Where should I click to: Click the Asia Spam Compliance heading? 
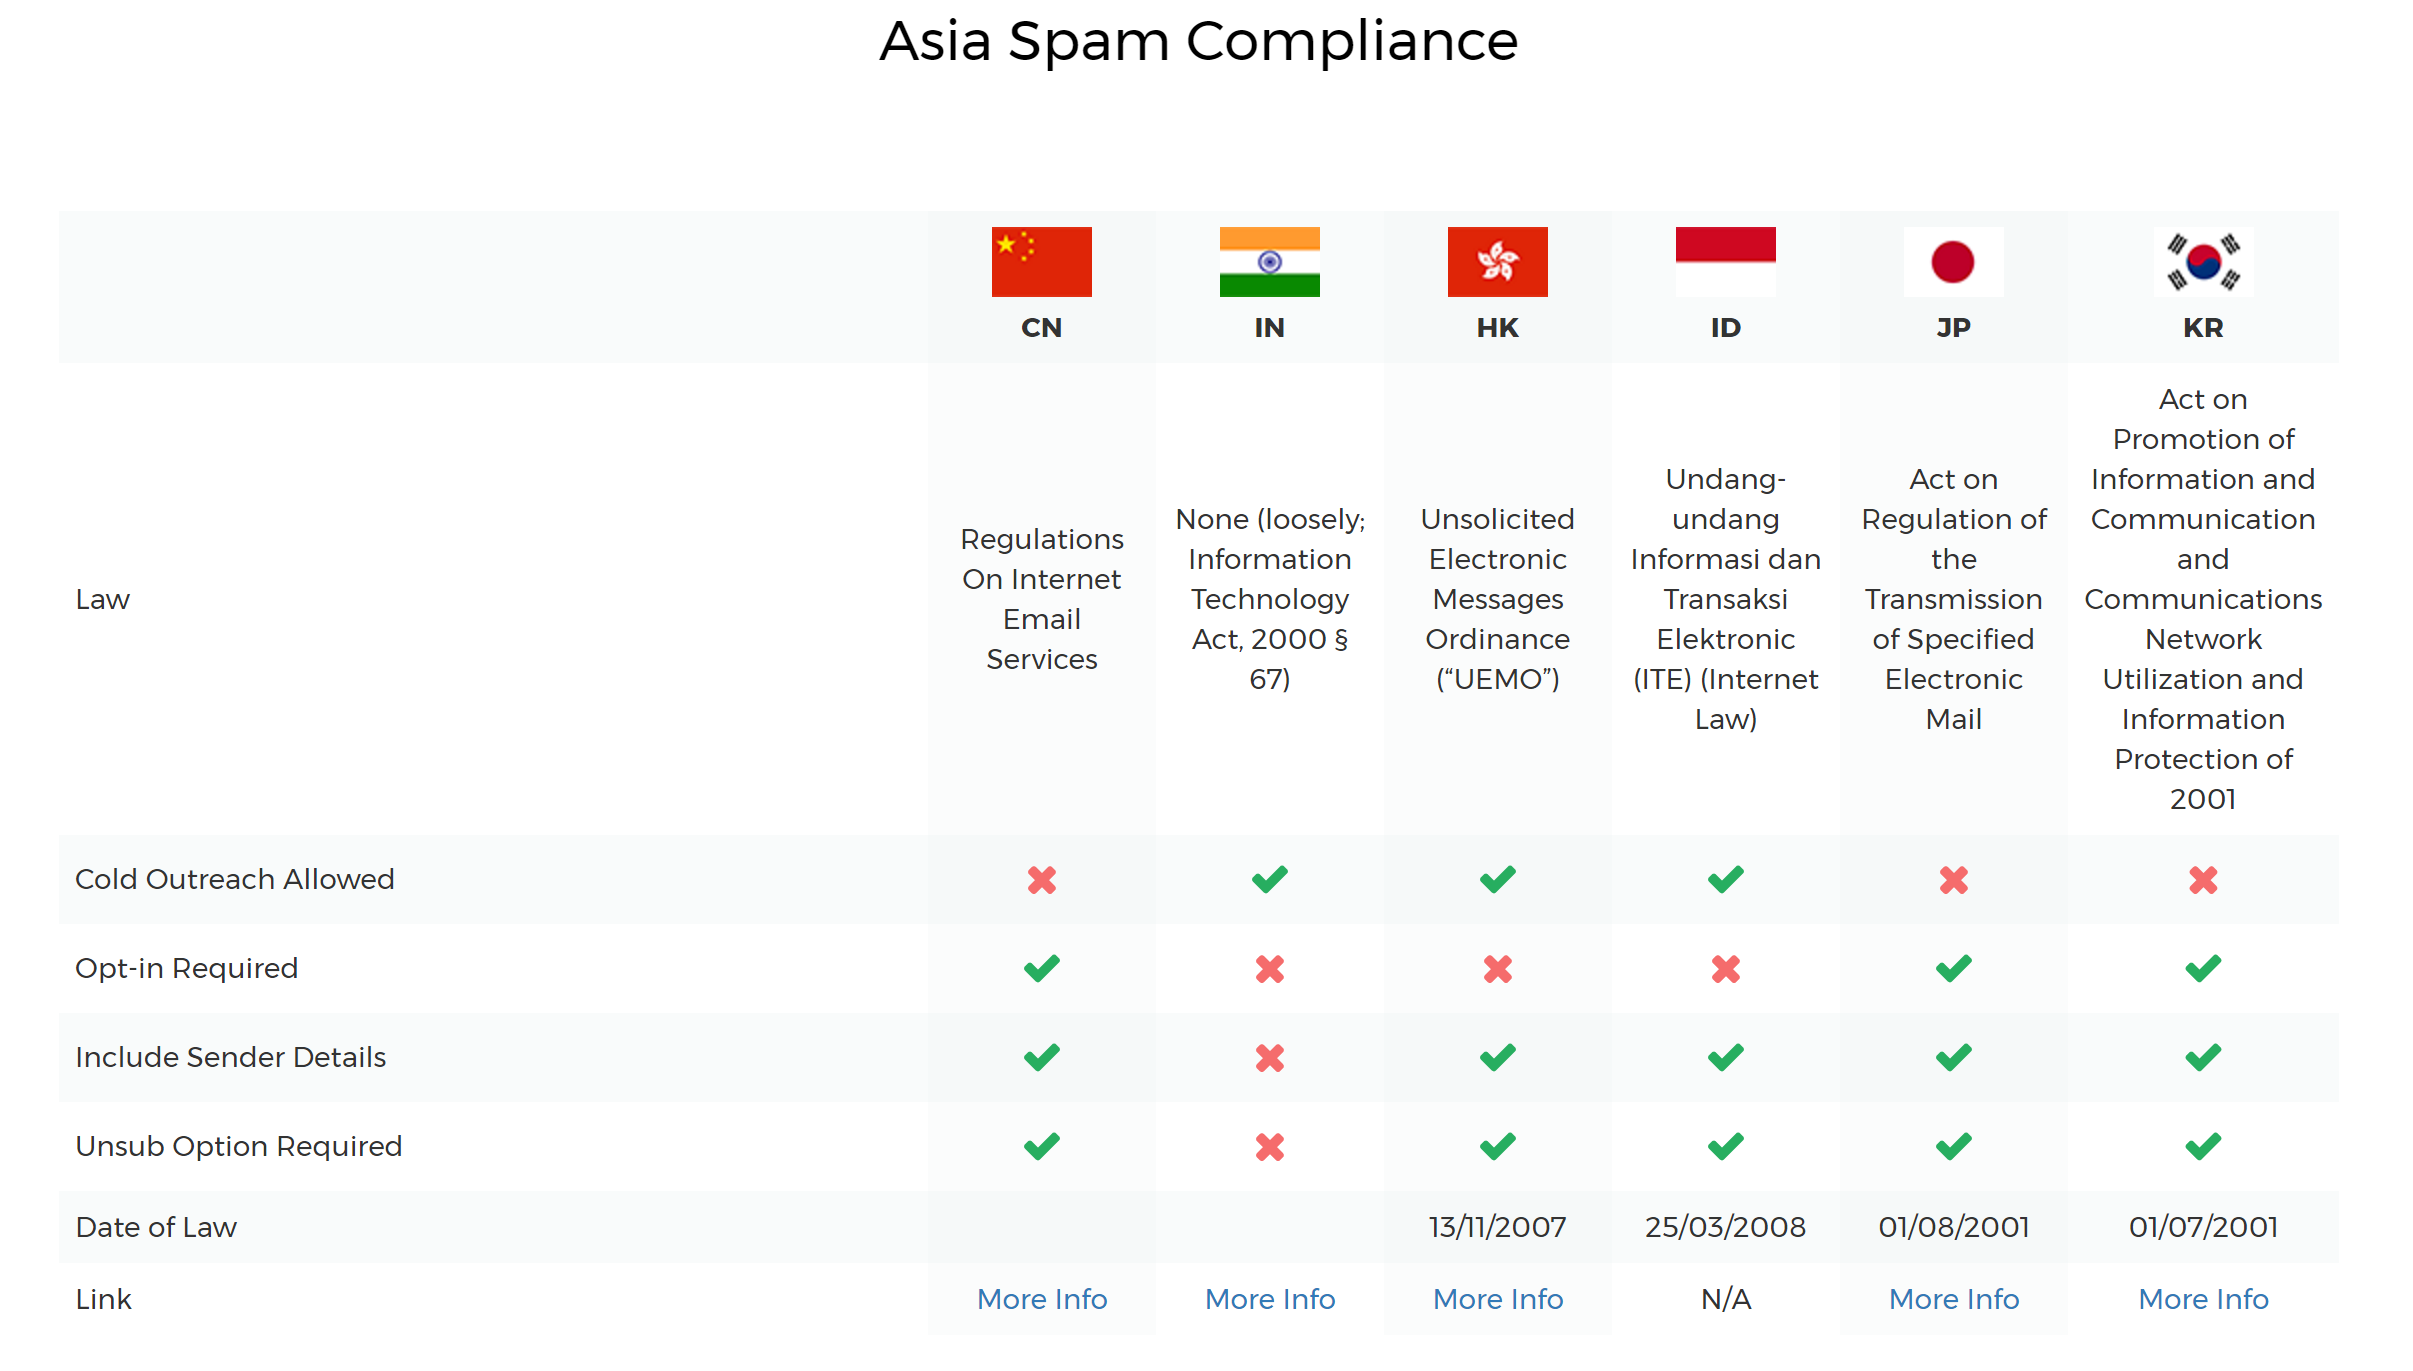click(1198, 42)
